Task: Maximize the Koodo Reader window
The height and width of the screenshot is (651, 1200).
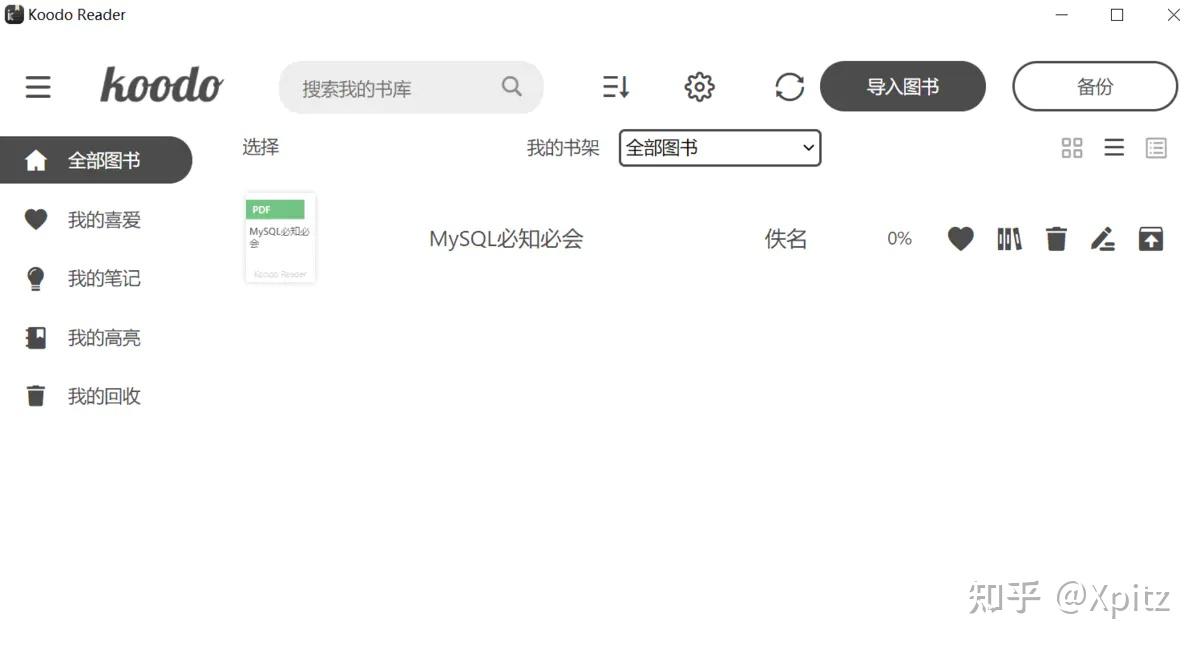Action: pos(1117,14)
